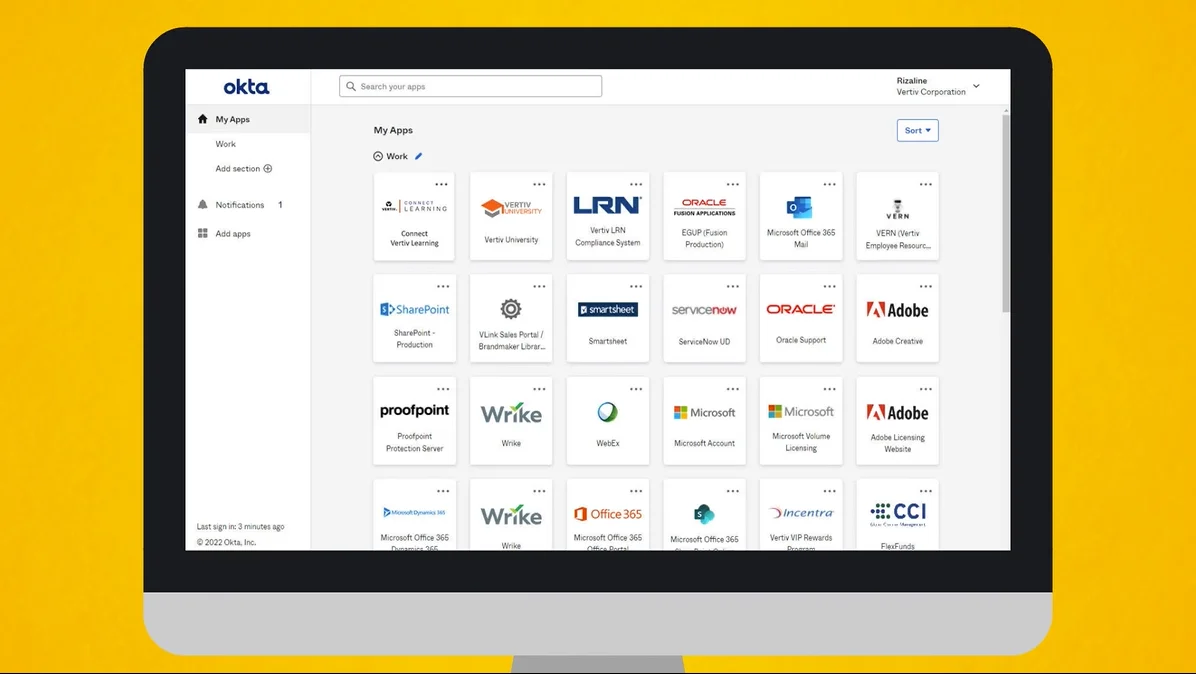Screen dimensions: 1196x674
Task: Open Add apps in the sidebar
Action: click(x=233, y=233)
